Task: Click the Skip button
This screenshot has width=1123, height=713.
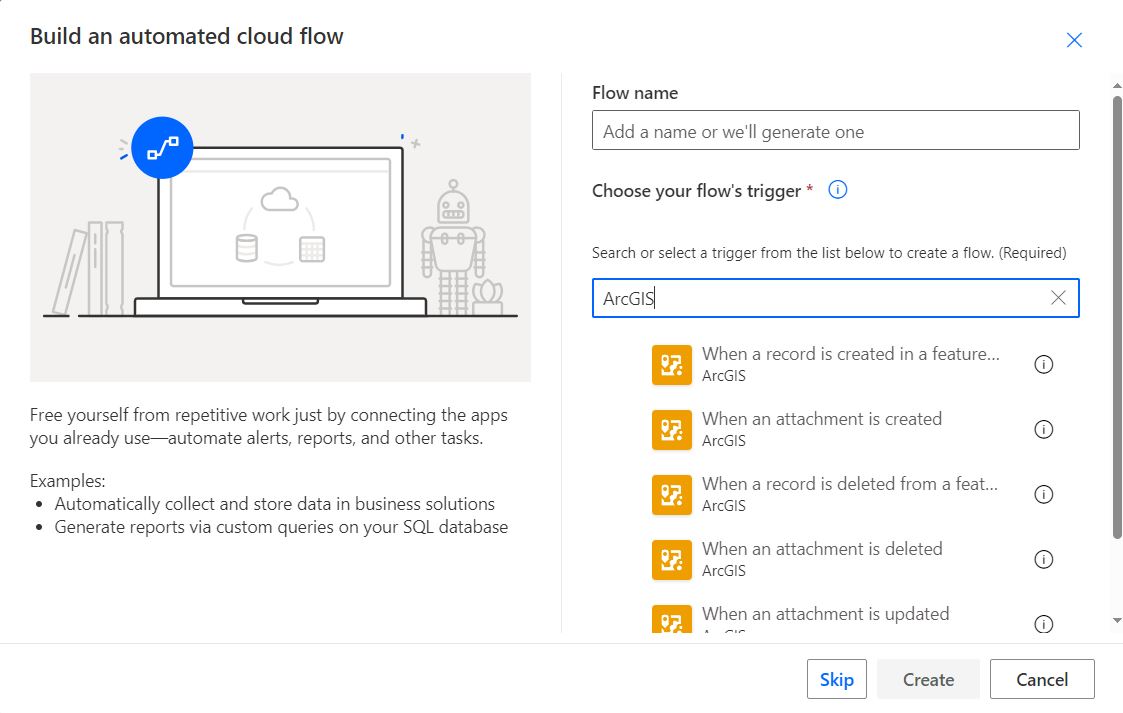Action: click(837, 679)
